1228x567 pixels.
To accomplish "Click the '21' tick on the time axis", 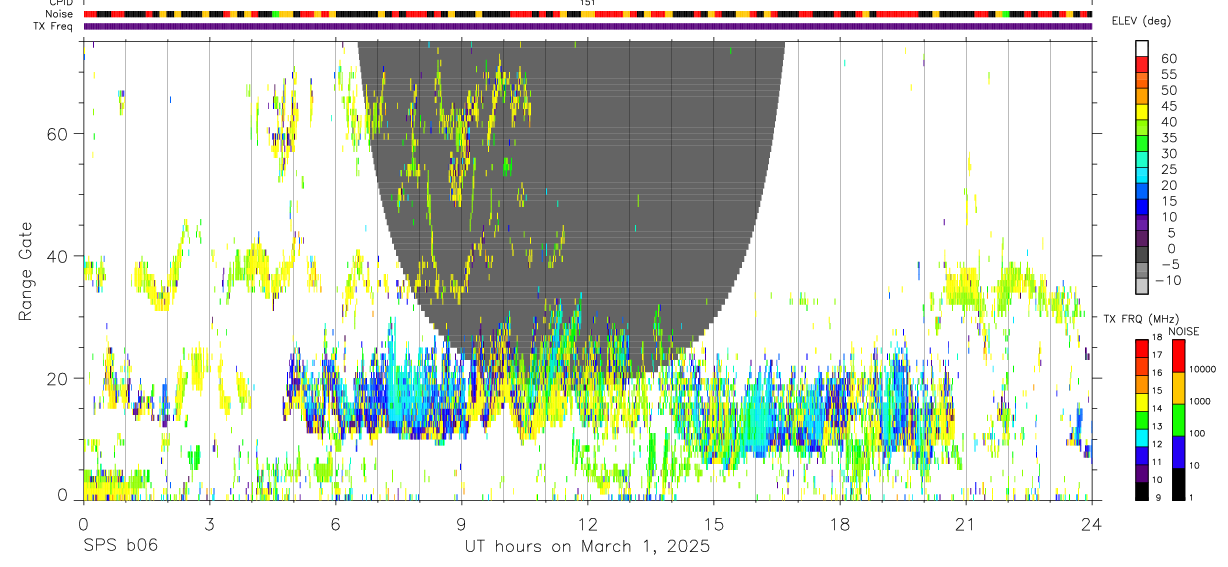I will click(x=965, y=524).
